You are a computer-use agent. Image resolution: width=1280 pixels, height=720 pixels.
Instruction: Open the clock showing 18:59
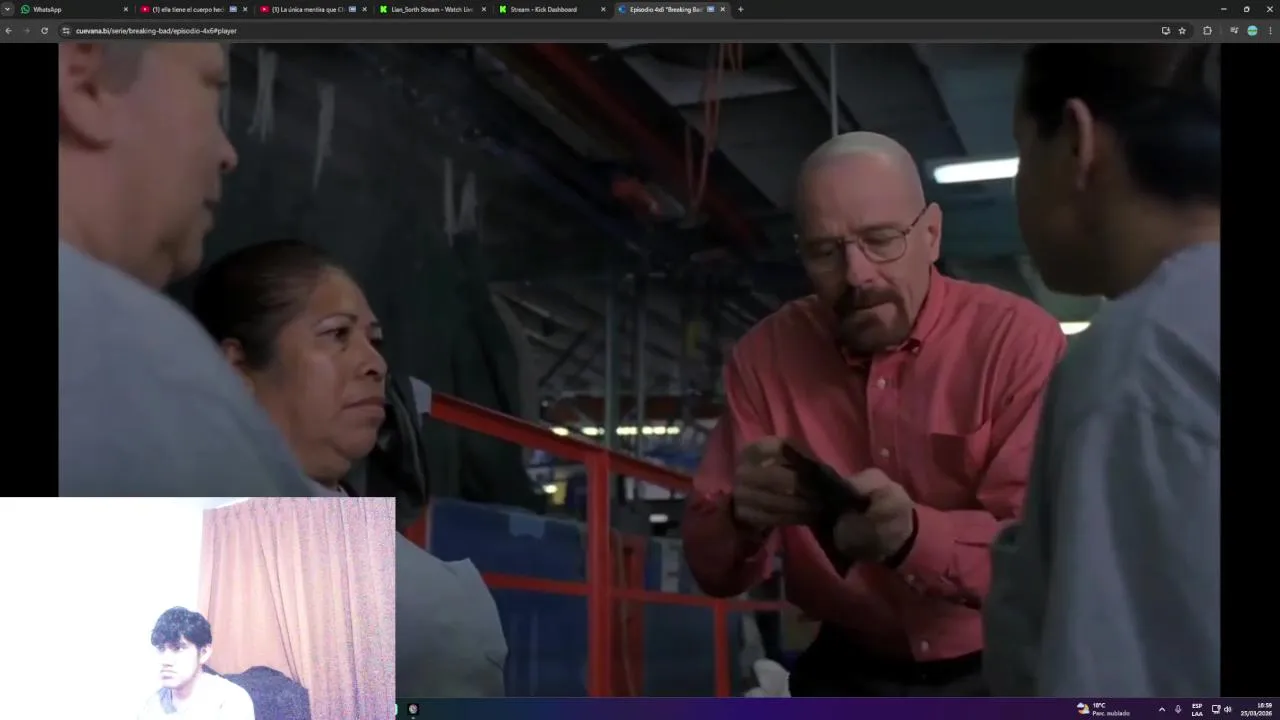(x=1258, y=709)
